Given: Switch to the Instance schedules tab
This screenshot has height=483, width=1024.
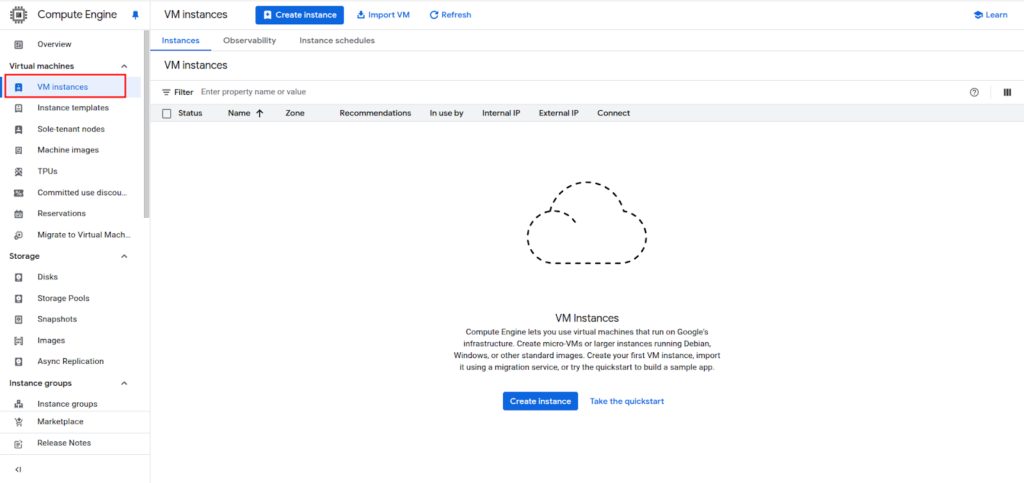Looking at the screenshot, I should point(337,40).
